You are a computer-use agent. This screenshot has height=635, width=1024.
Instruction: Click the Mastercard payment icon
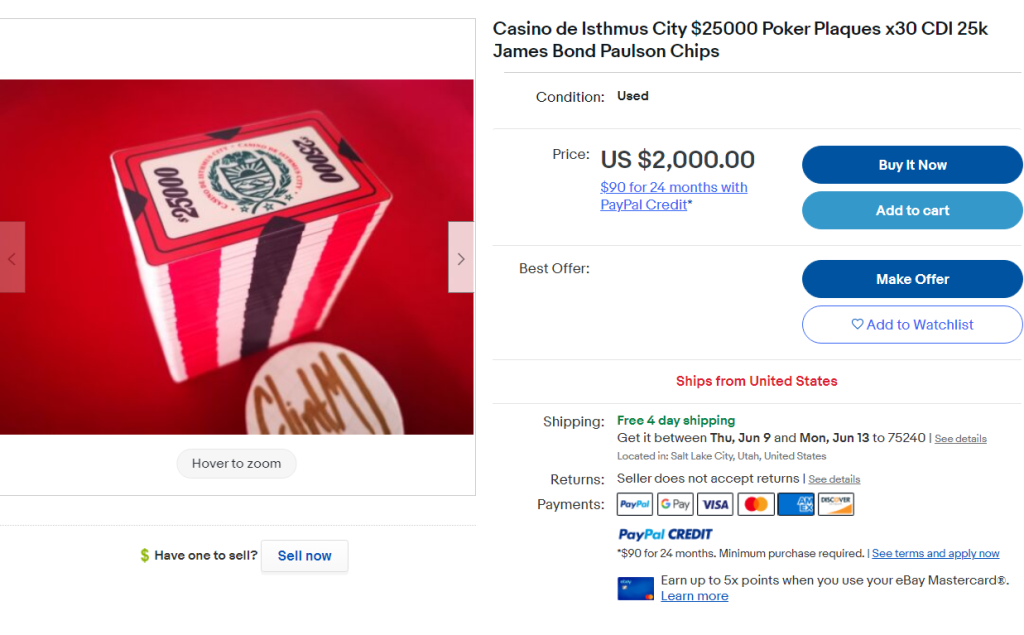(756, 504)
